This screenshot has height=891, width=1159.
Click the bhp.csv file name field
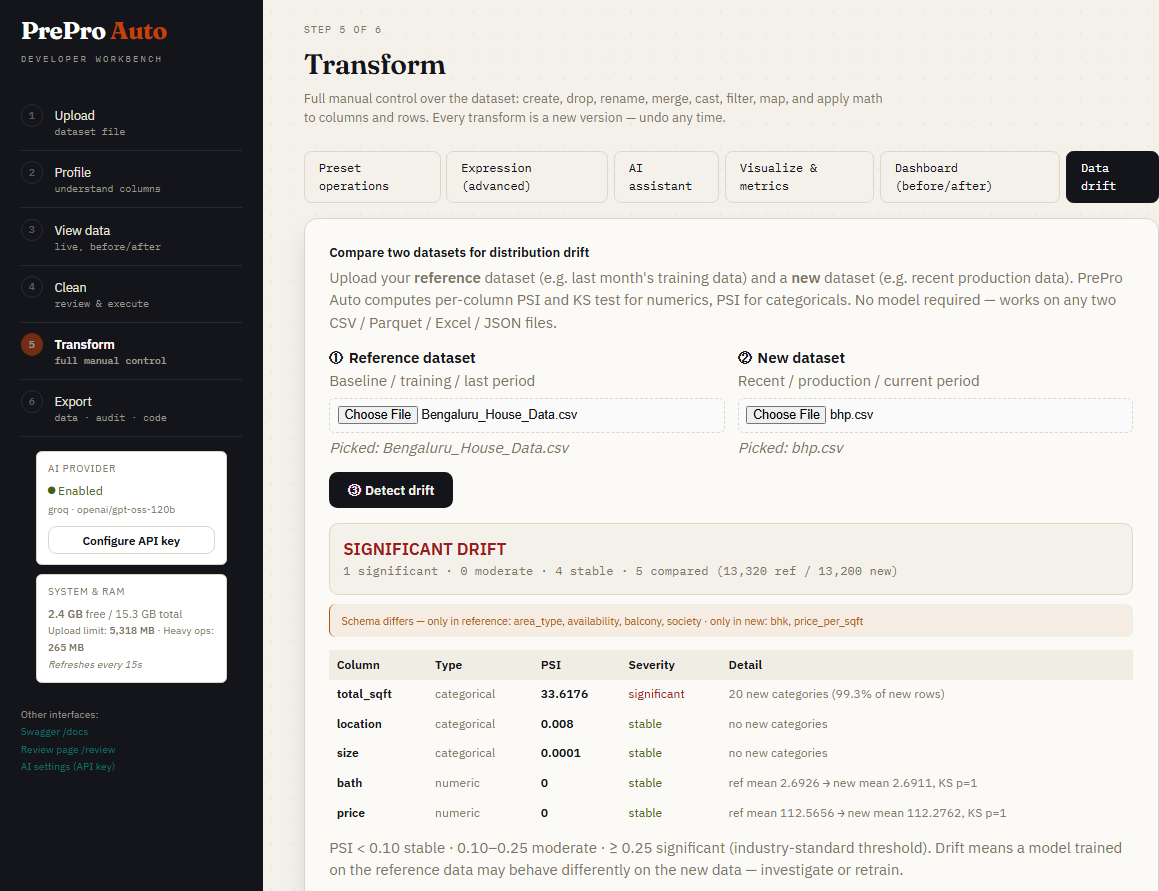pos(935,416)
